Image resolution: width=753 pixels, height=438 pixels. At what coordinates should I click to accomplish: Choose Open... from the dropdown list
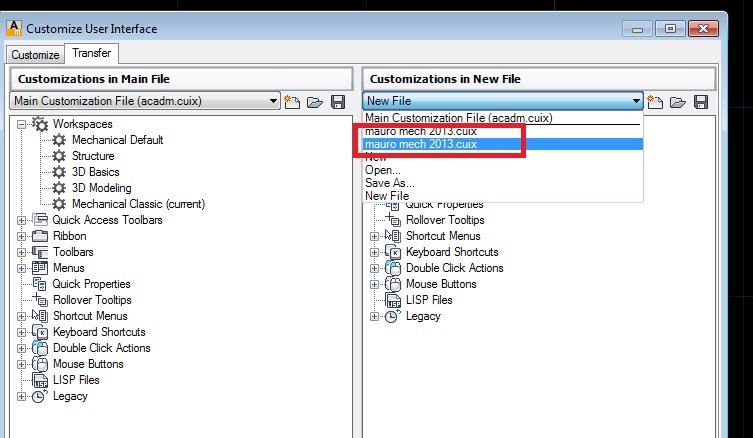pyautogui.click(x=502, y=170)
